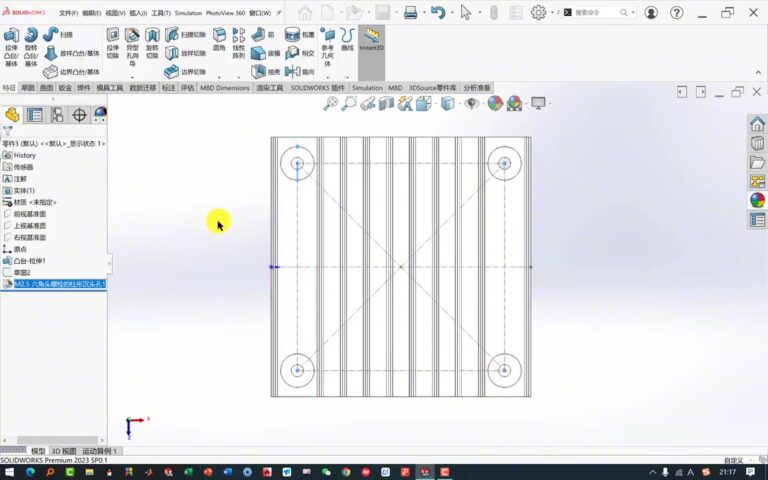This screenshot has width=768, height=480.
Task: Open the Options gear icon
Action: tap(538, 13)
